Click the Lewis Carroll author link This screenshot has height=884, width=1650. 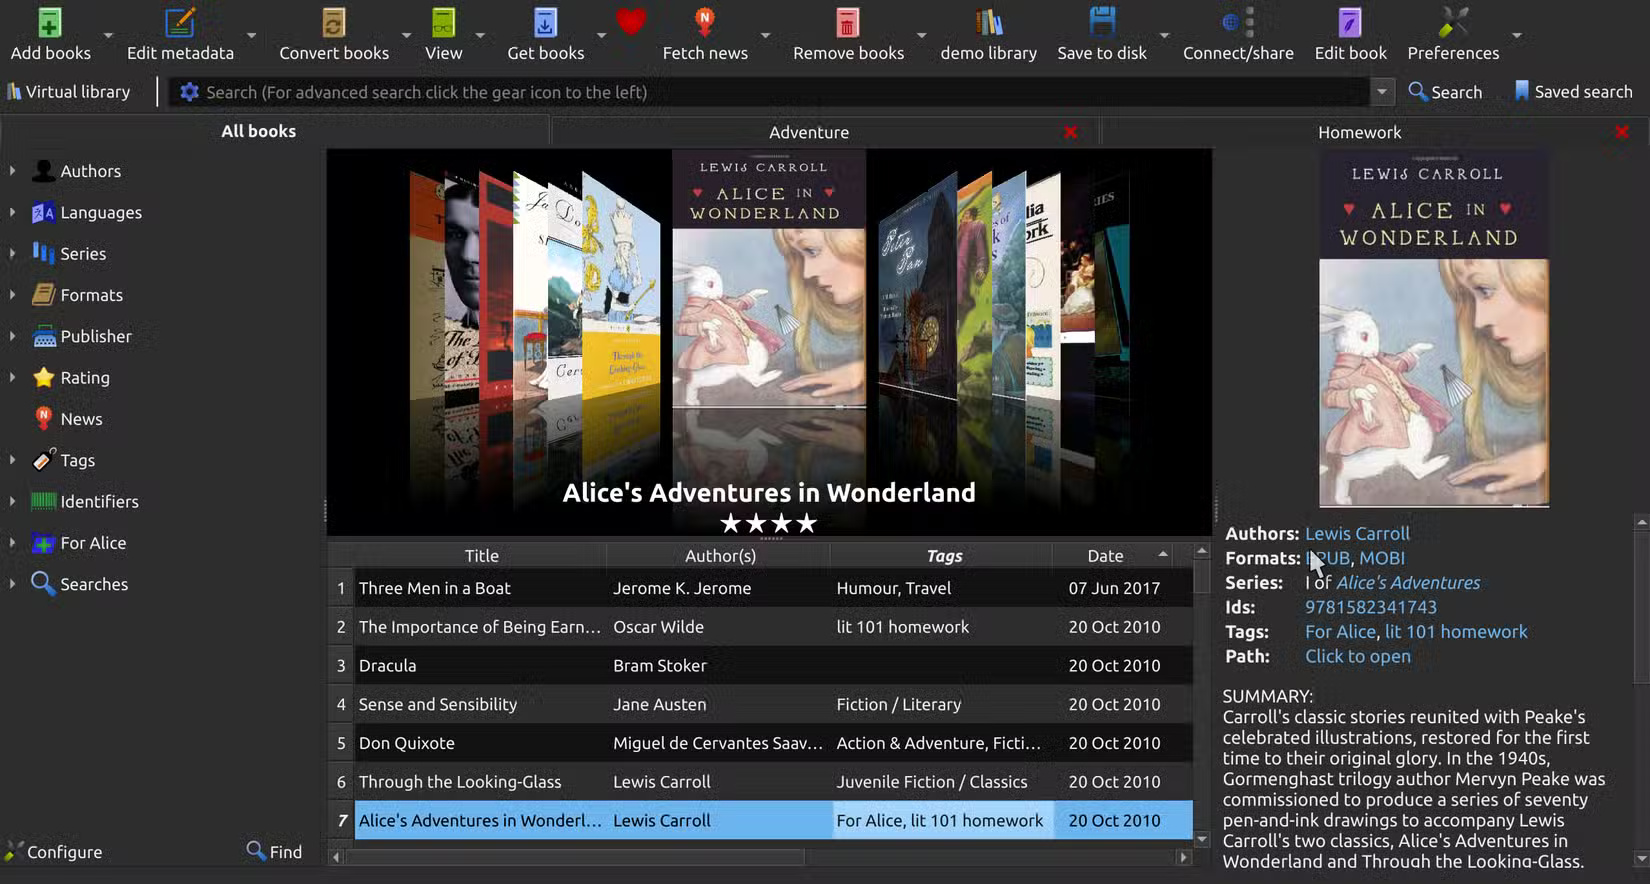coord(1356,534)
